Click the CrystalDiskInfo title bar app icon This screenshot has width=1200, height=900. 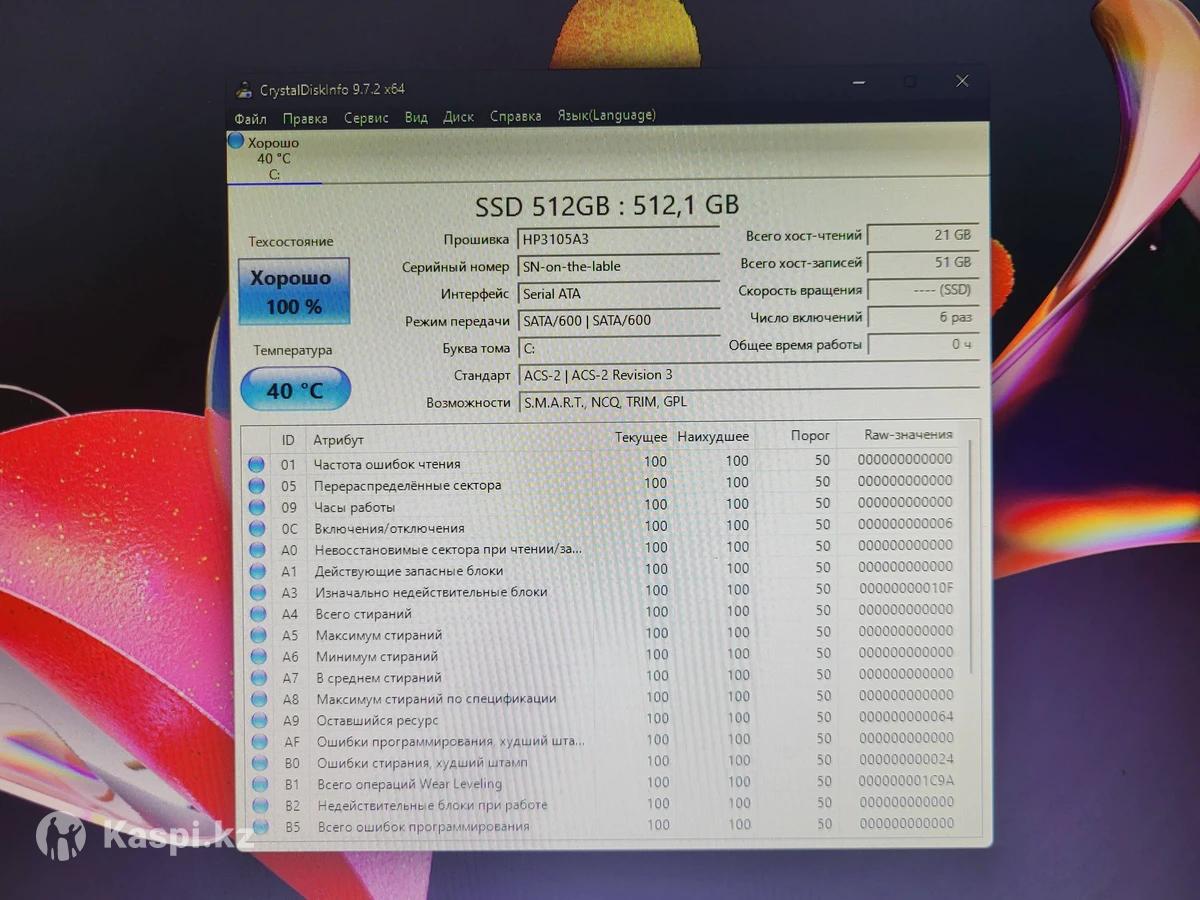pos(244,90)
